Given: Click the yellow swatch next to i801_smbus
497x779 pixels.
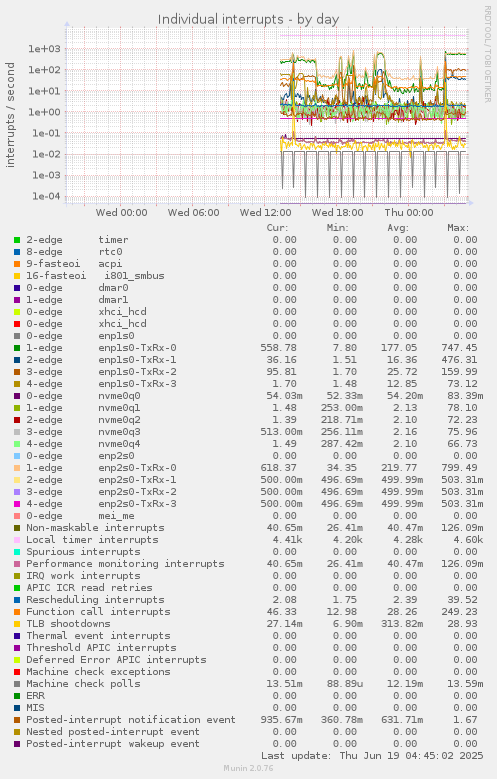Looking at the screenshot, I should coord(17,276).
